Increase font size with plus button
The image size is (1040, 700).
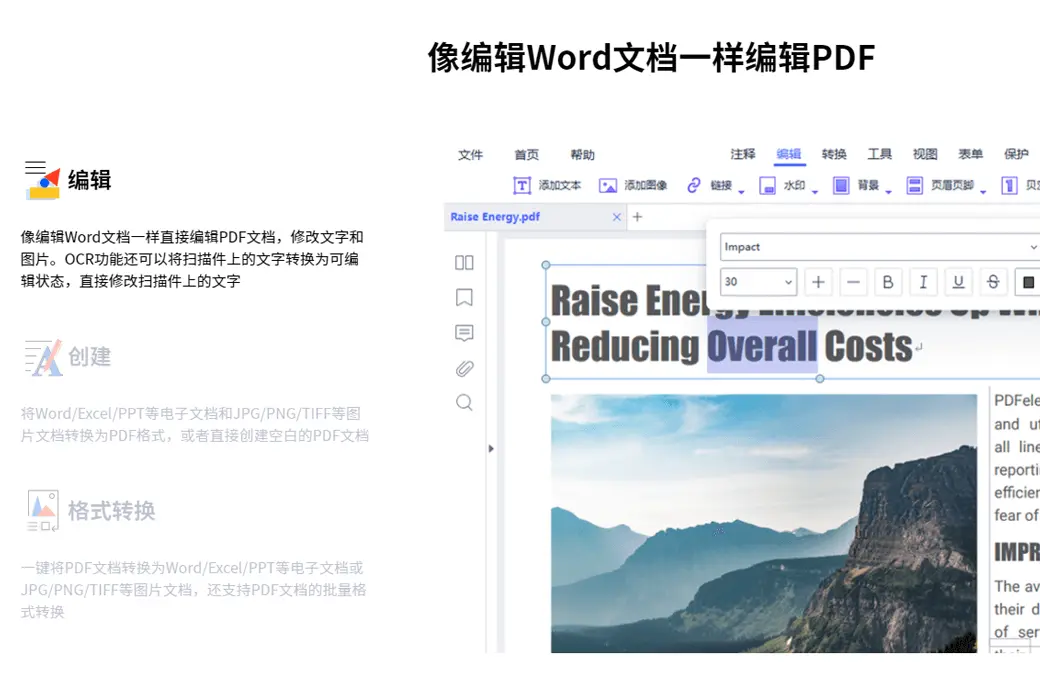pos(818,282)
